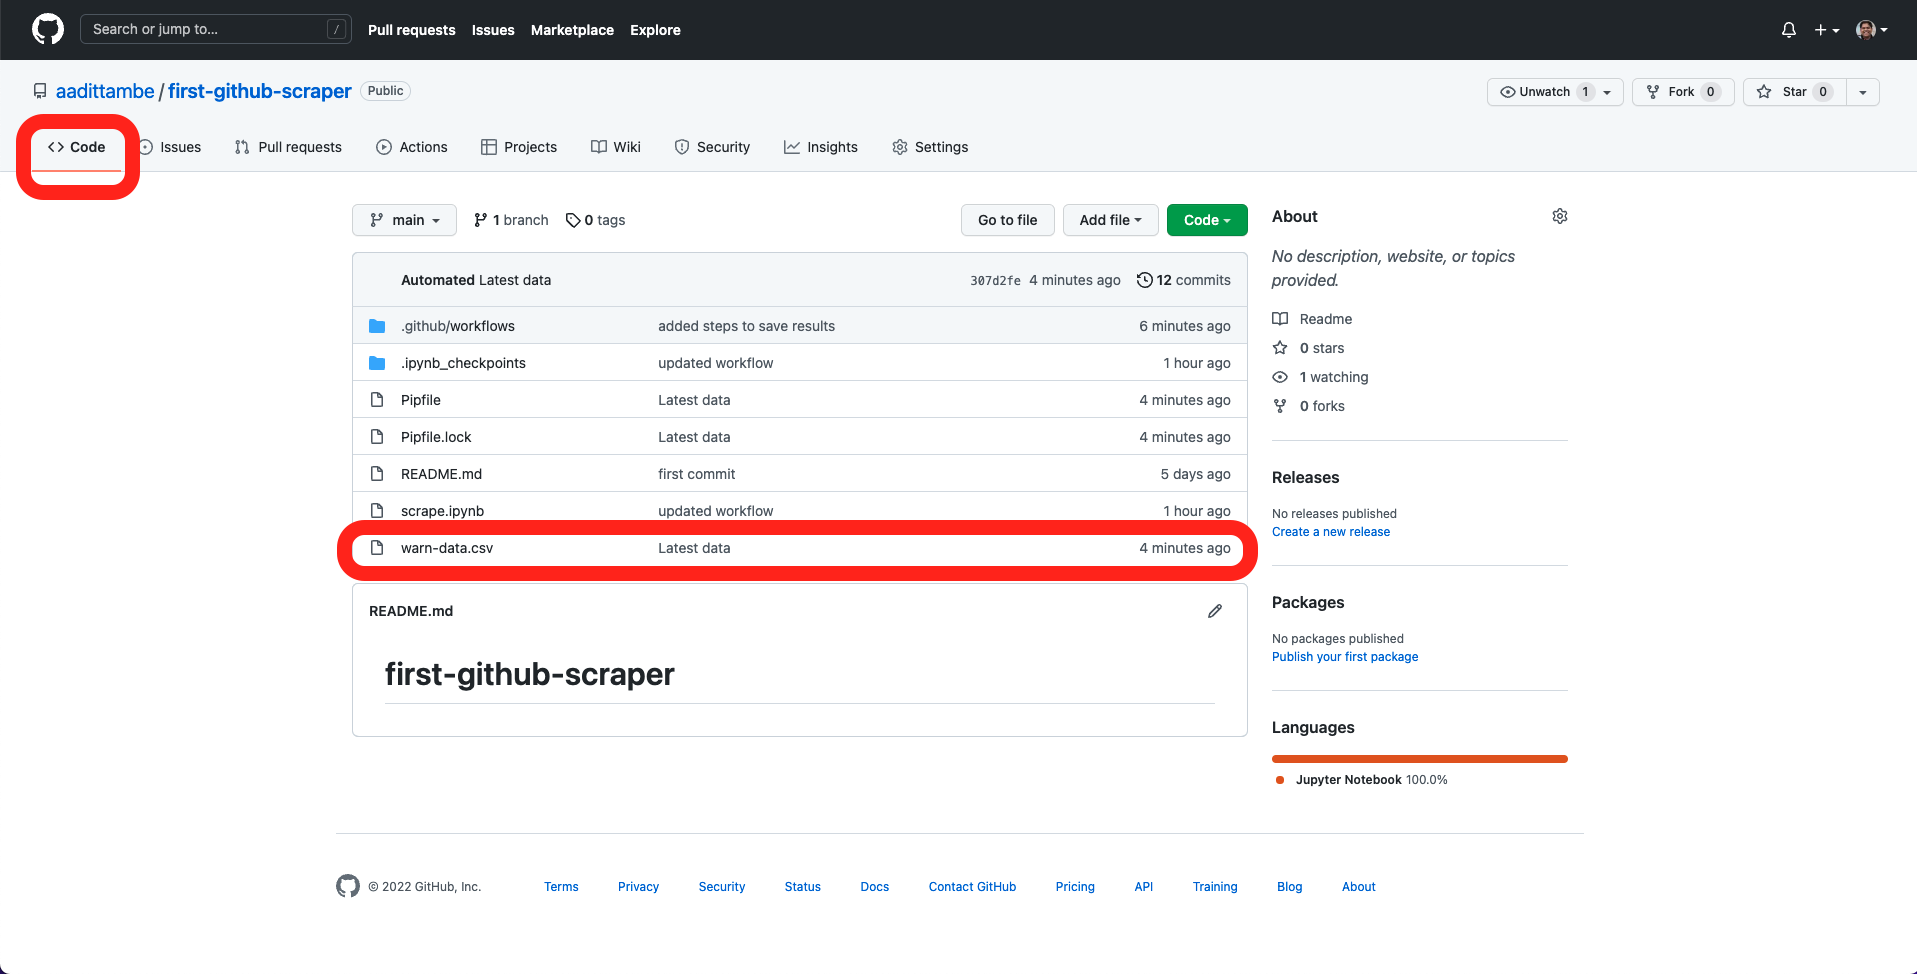
Task: Click the file icon for Pipfile.lock
Action: pos(377,437)
